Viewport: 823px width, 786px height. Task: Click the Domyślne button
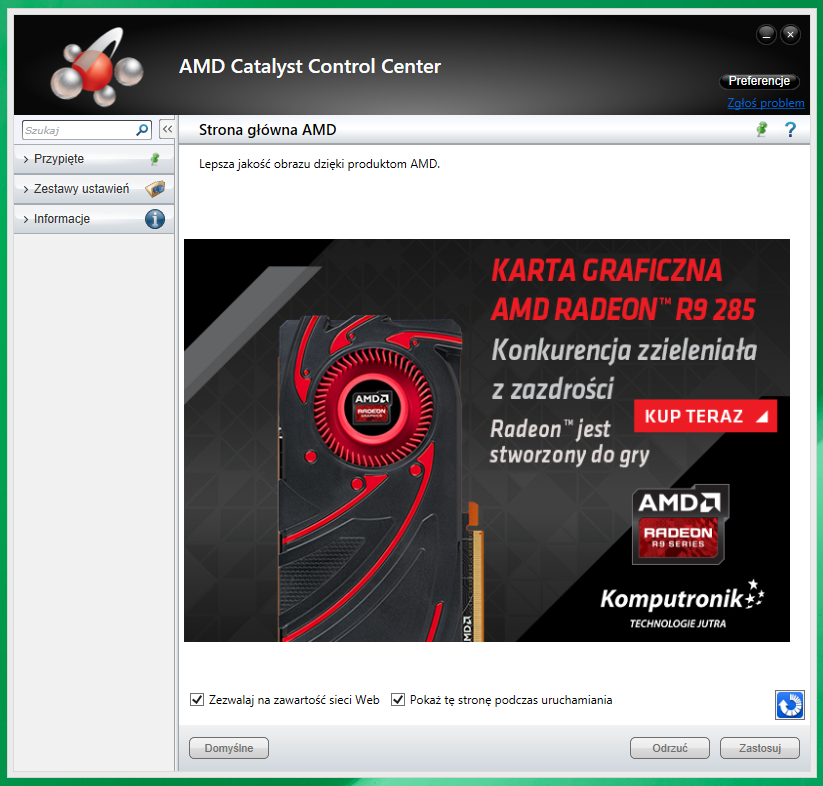[229, 748]
